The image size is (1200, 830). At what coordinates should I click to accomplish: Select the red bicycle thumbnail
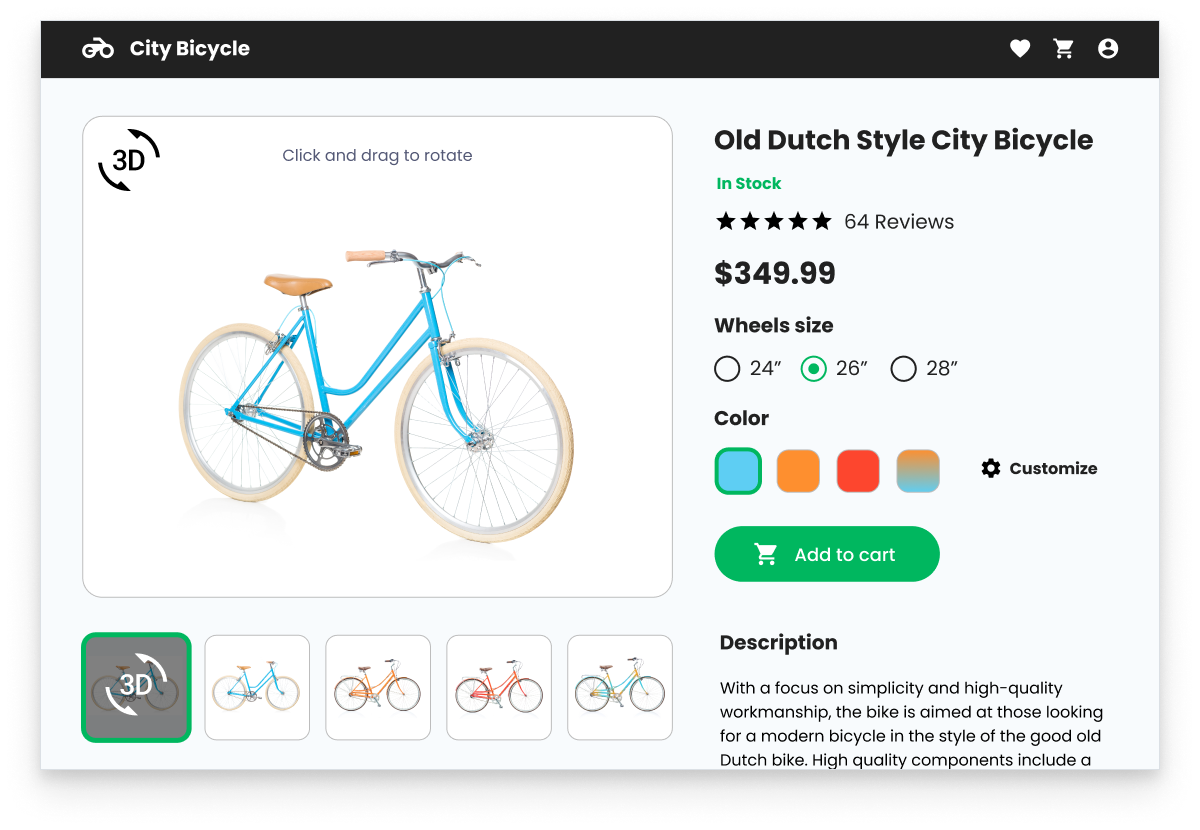pos(499,687)
